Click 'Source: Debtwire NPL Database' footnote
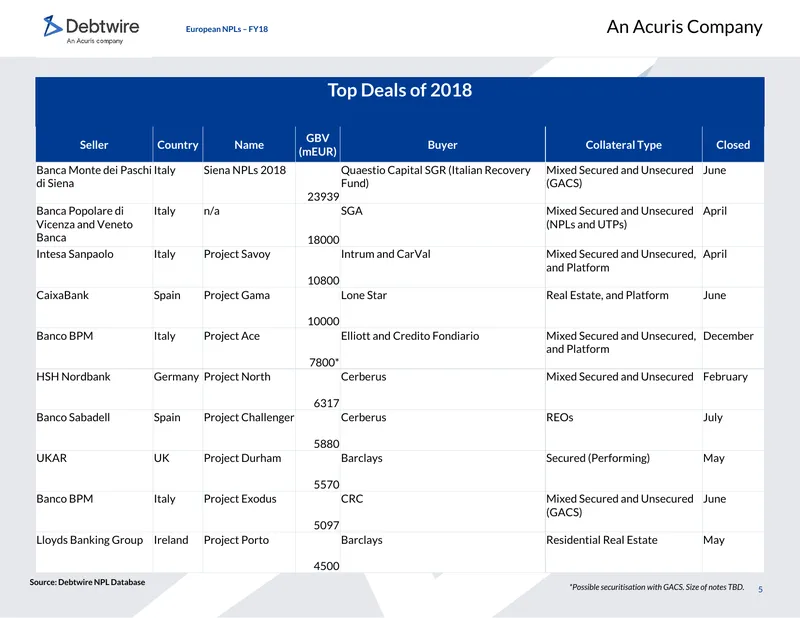This screenshot has height=618, width=800. 87,582
